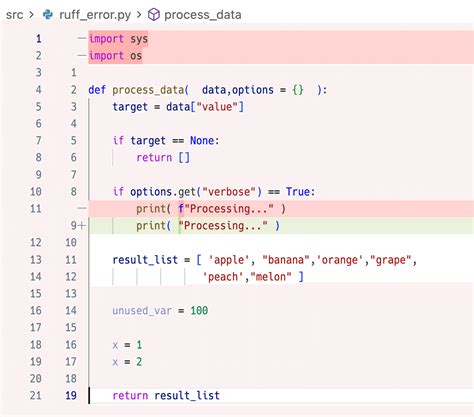
Task: Click the minus marker beside import os
Action: (x=82, y=55)
